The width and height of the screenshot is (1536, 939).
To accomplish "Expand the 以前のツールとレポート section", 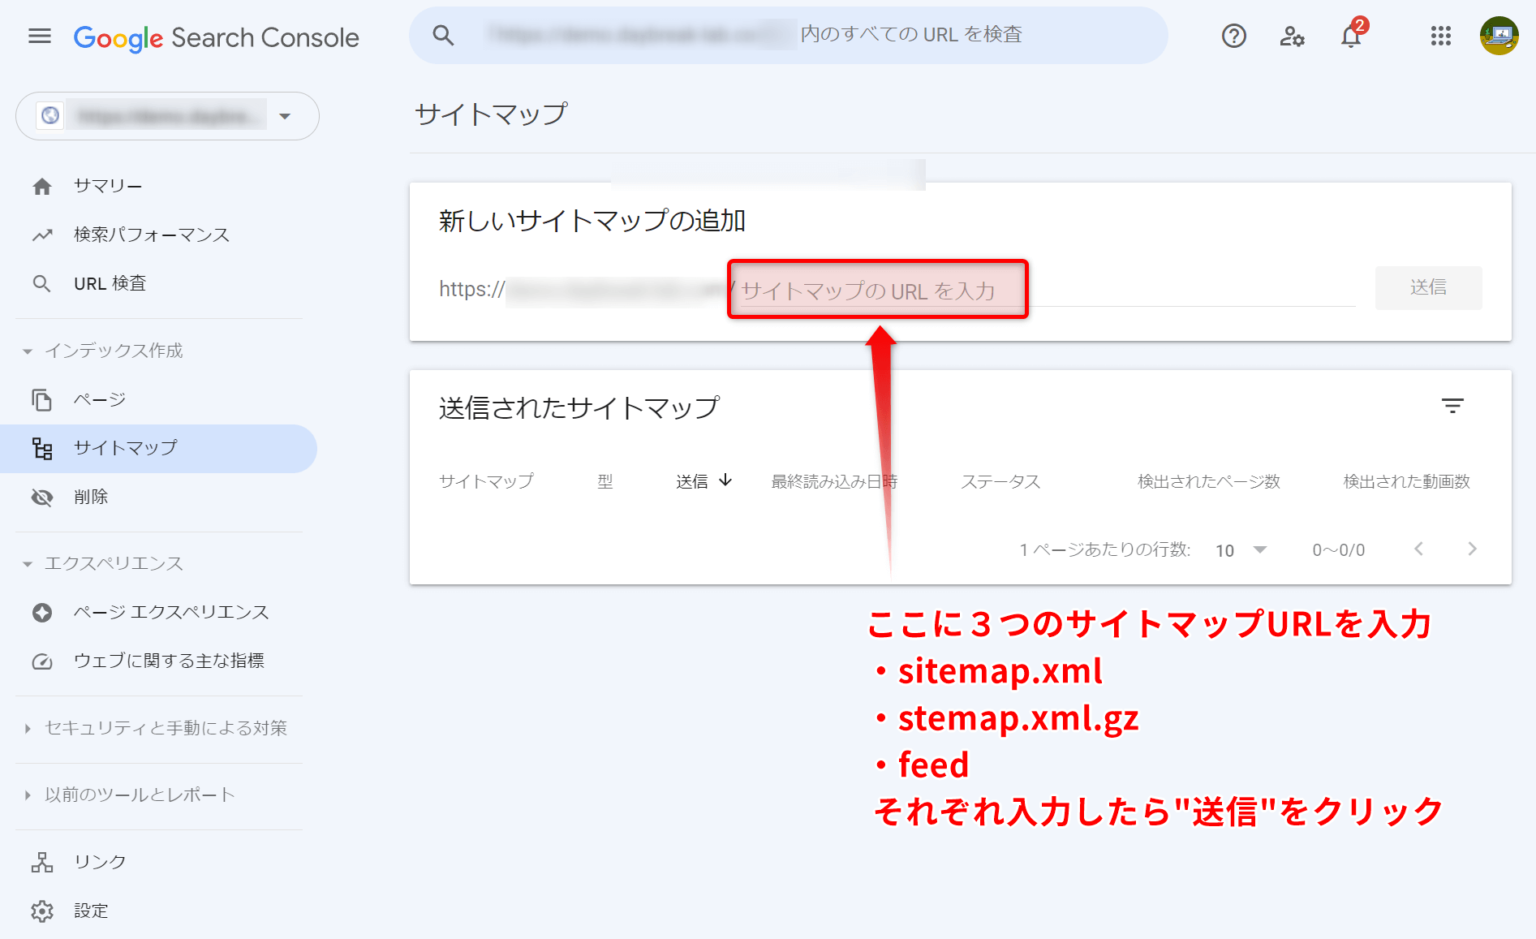I will click(x=139, y=794).
